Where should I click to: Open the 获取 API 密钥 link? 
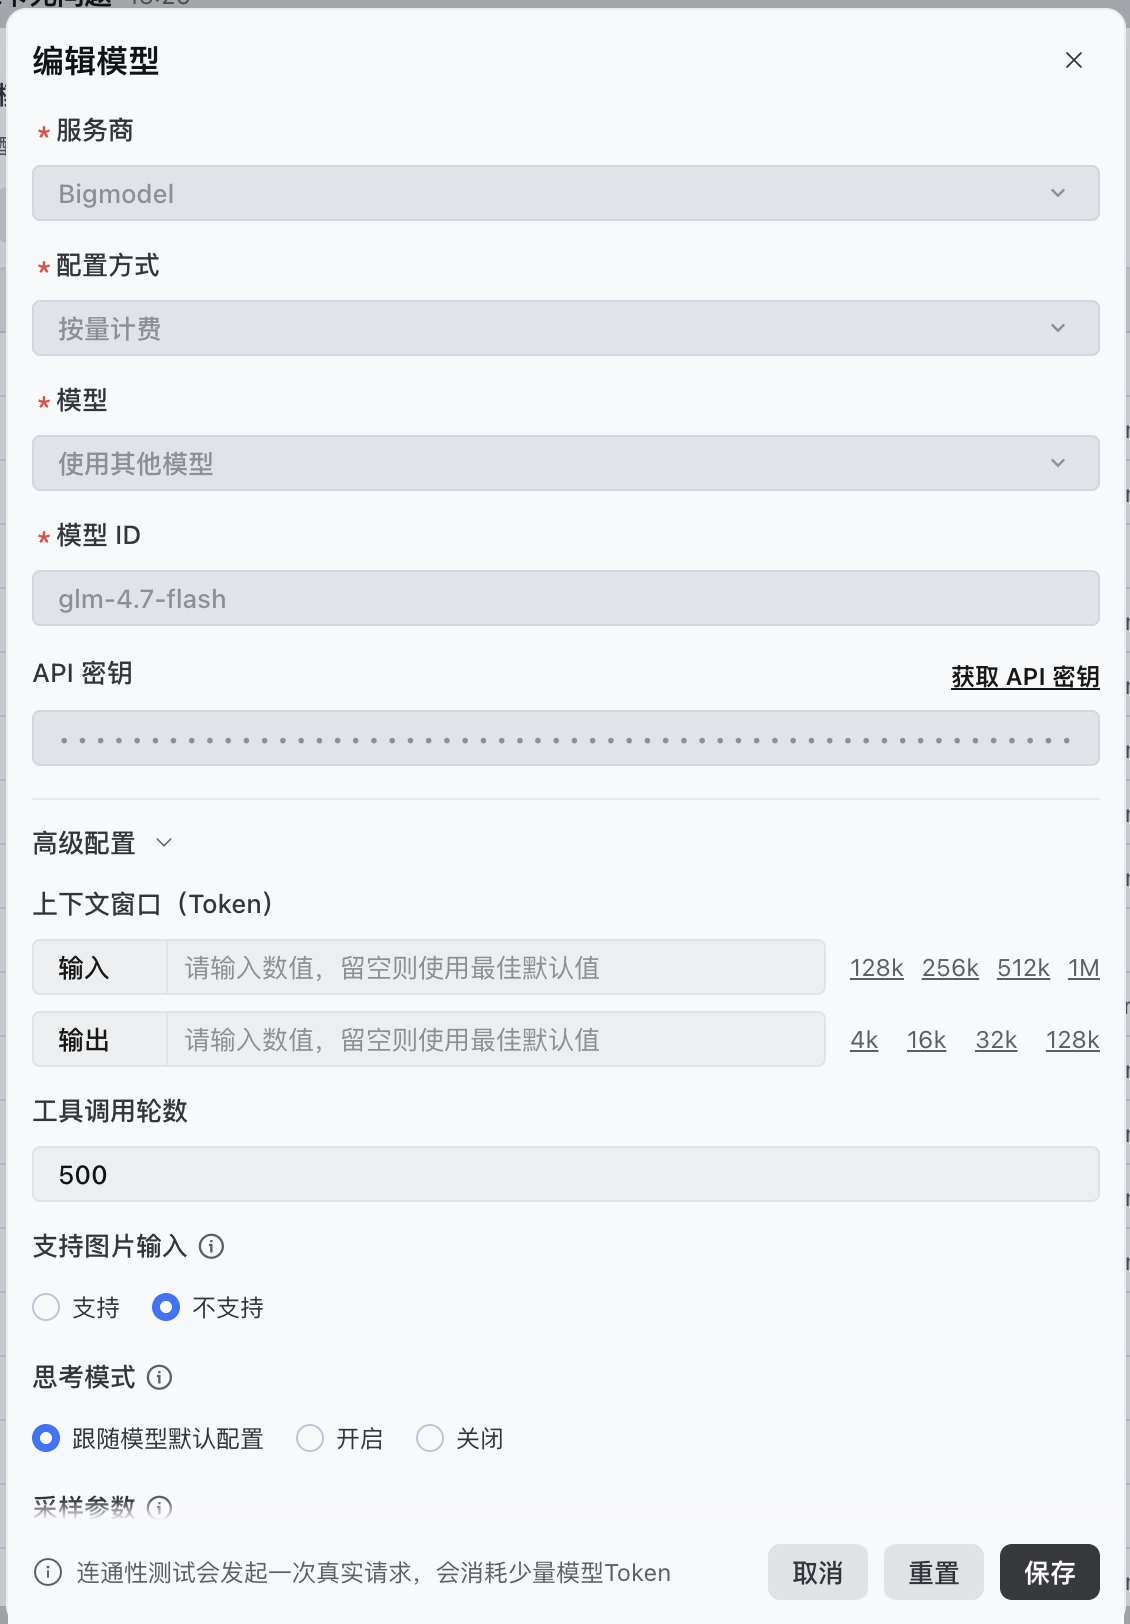[1025, 677]
